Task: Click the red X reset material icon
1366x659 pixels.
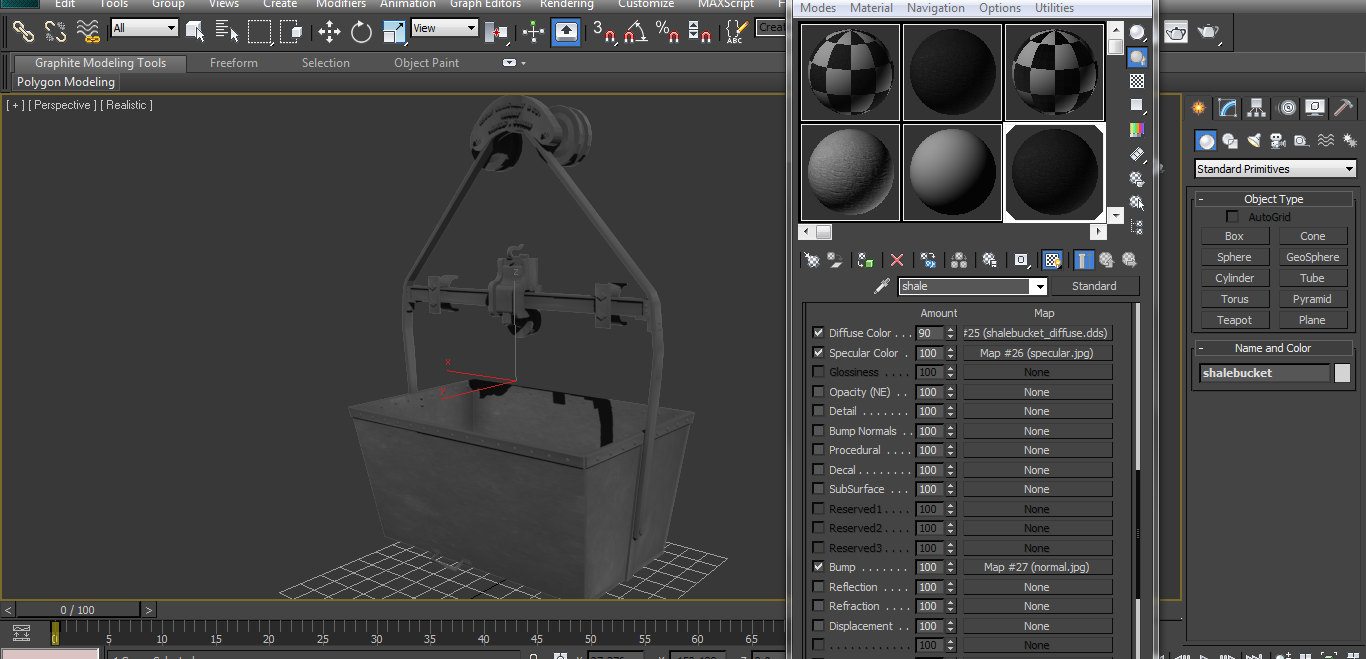Action: pyautogui.click(x=897, y=260)
